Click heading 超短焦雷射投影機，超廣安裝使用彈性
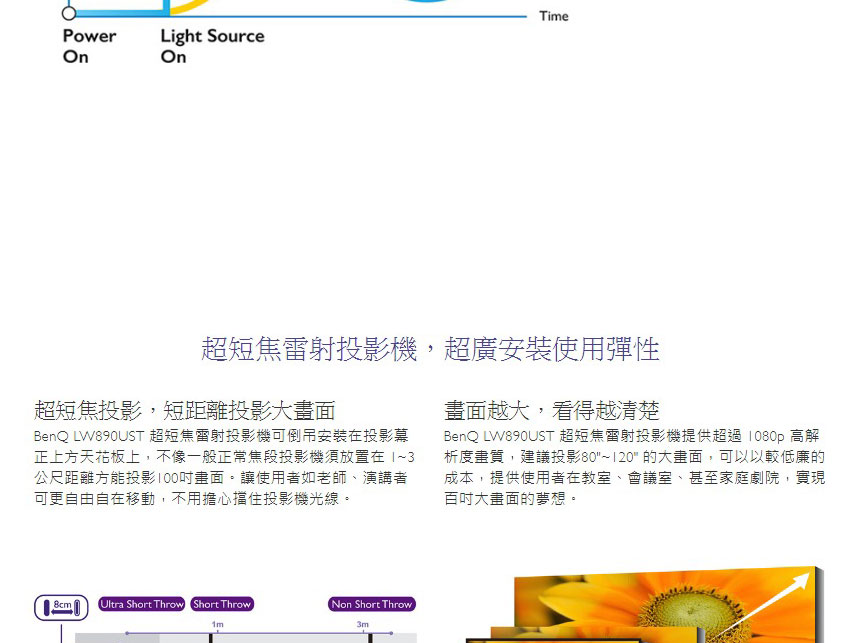 click(x=430, y=349)
